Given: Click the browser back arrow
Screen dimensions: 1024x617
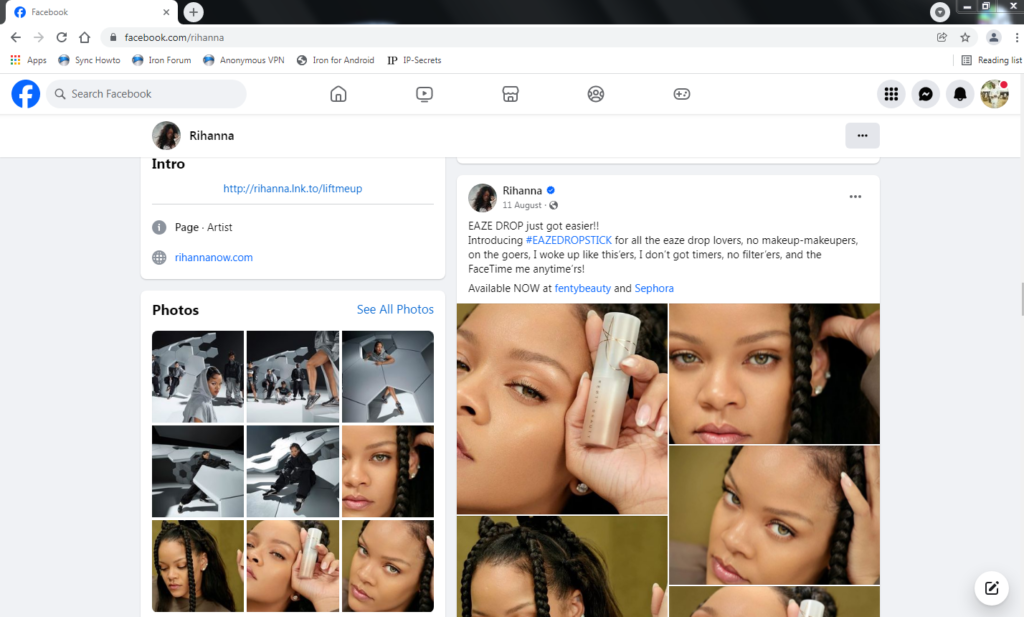Looking at the screenshot, I should pyautogui.click(x=16, y=37).
